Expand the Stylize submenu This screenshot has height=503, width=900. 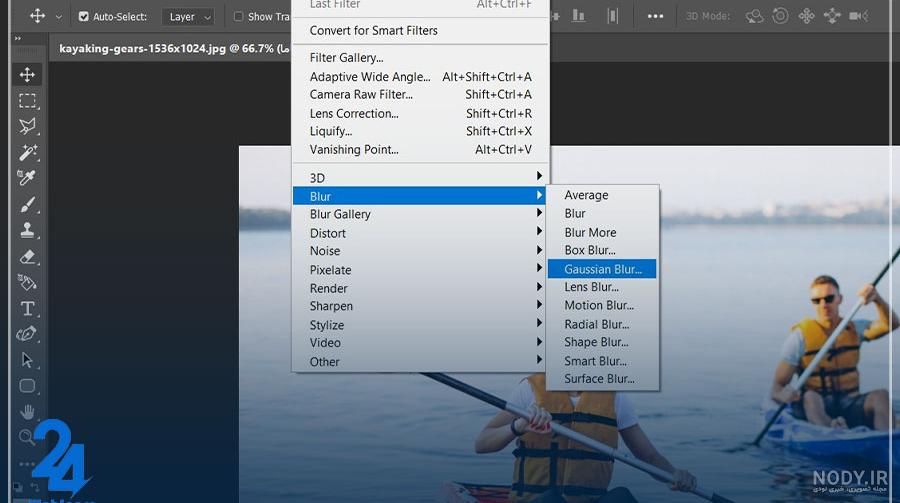click(x=419, y=324)
